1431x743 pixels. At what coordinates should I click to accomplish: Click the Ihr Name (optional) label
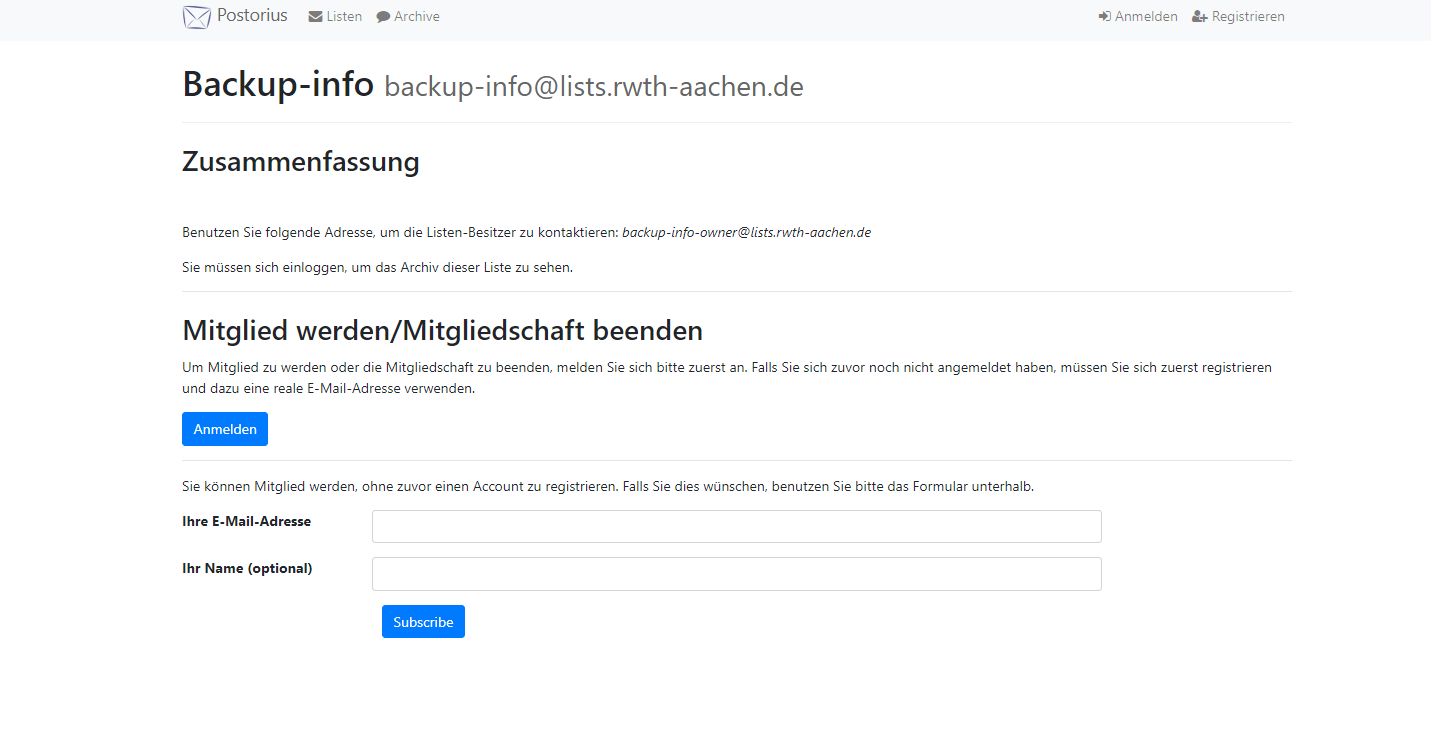tap(247, 569)
